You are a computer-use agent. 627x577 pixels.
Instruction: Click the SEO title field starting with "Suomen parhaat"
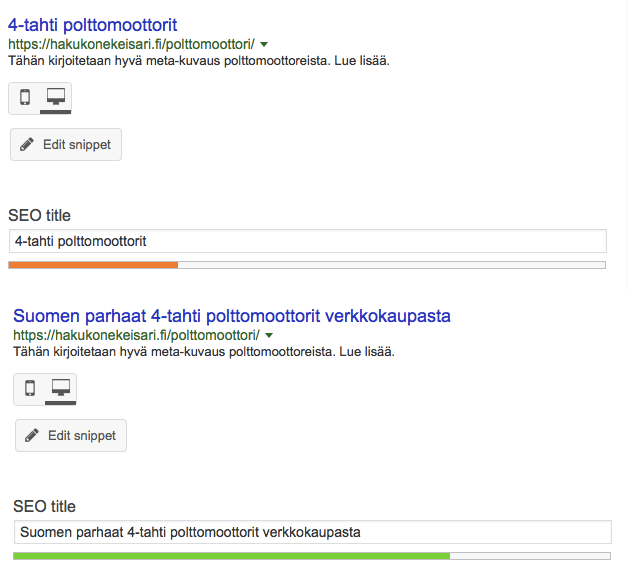coord(312,532)
